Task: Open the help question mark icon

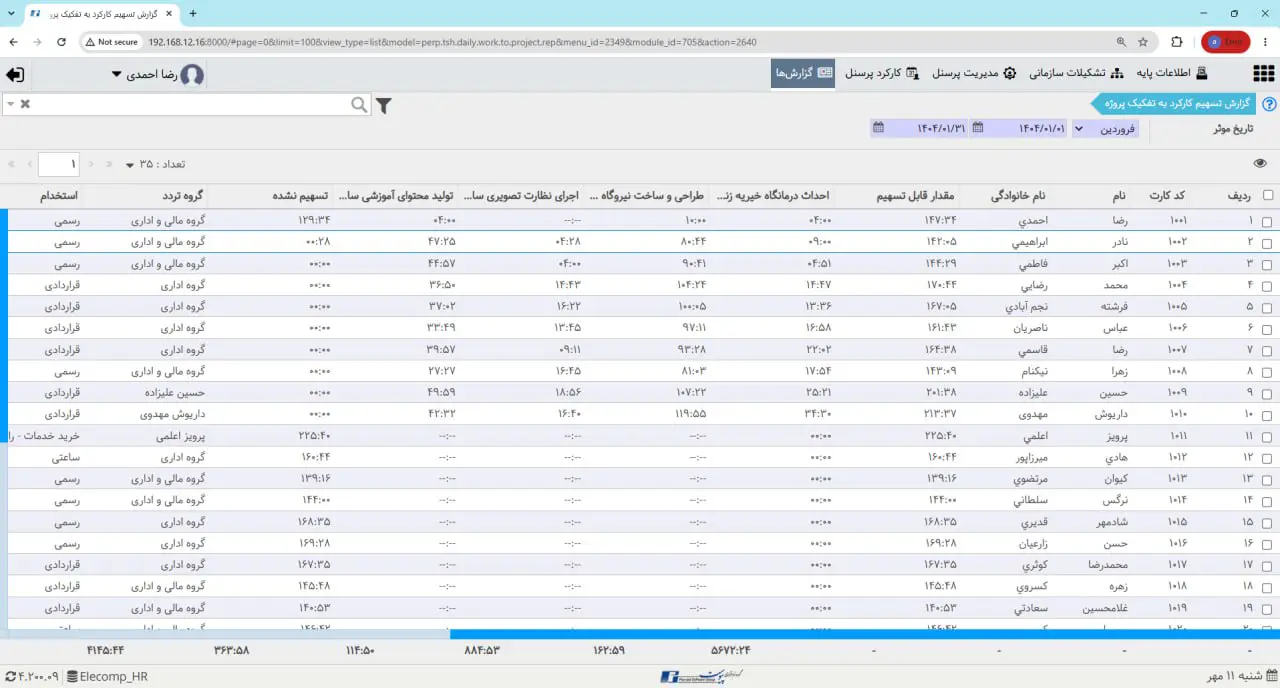Action: coord(1269,104)
